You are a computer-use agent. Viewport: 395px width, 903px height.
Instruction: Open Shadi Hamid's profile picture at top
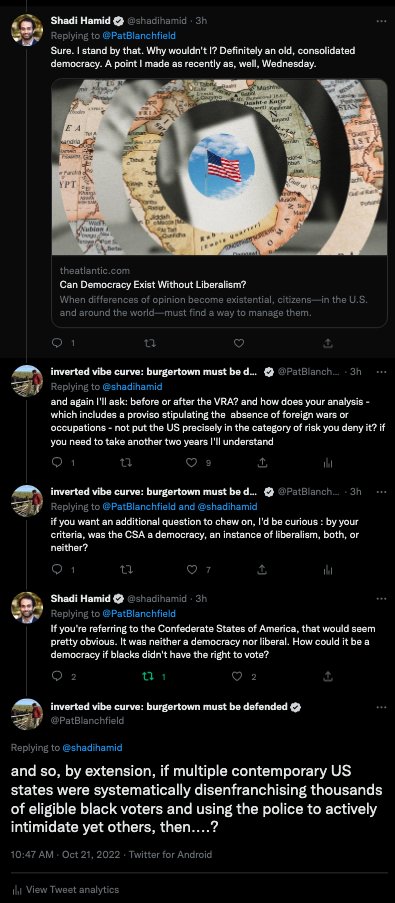pyautogui.click(x=26, y=29)
